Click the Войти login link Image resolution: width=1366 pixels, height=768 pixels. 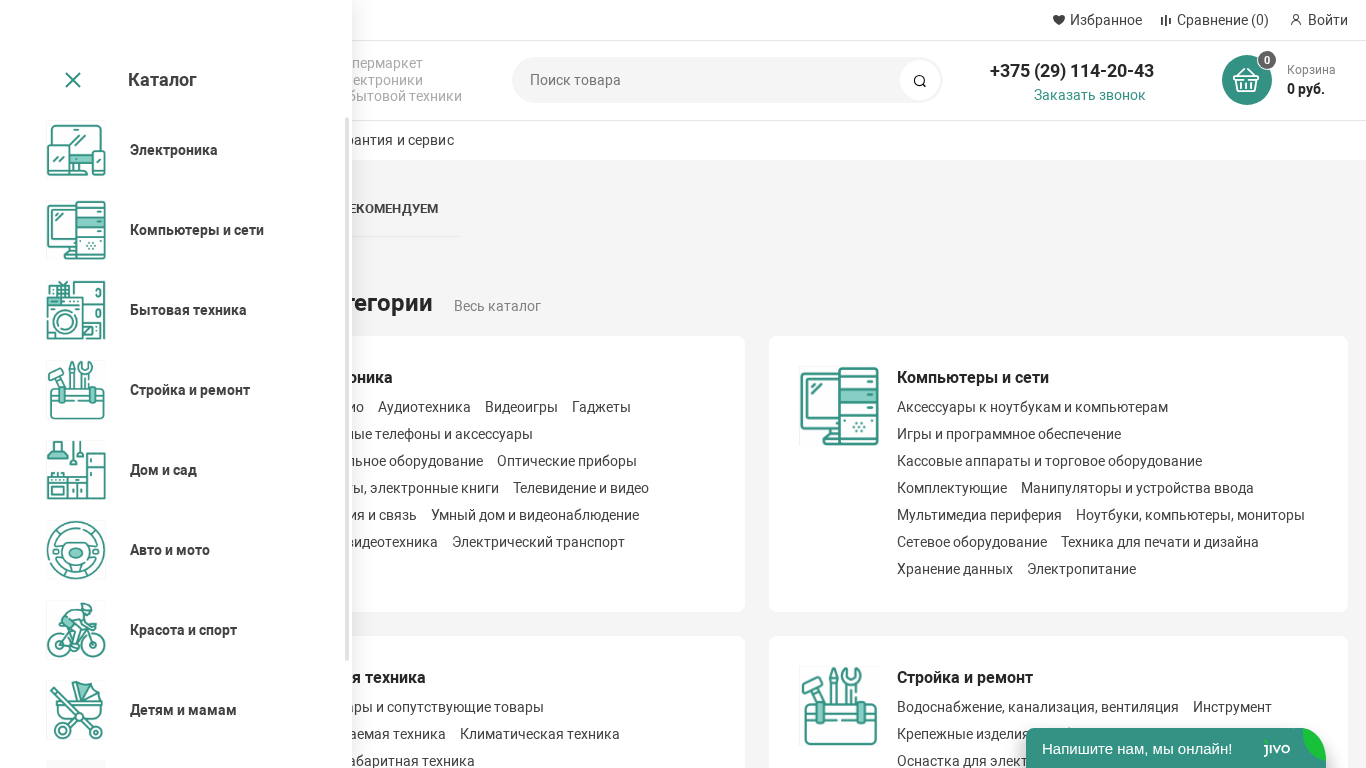(1328, 20)
